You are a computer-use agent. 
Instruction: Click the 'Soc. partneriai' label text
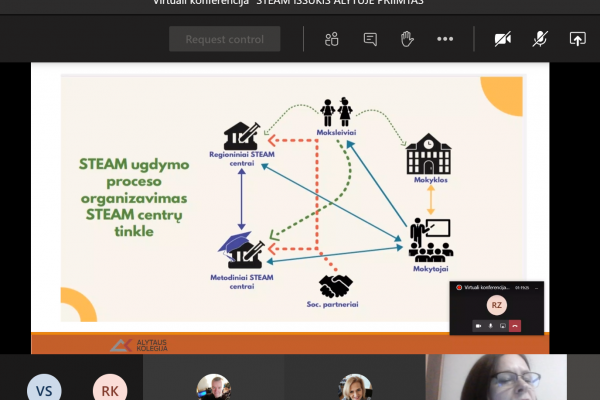[333, 305]
